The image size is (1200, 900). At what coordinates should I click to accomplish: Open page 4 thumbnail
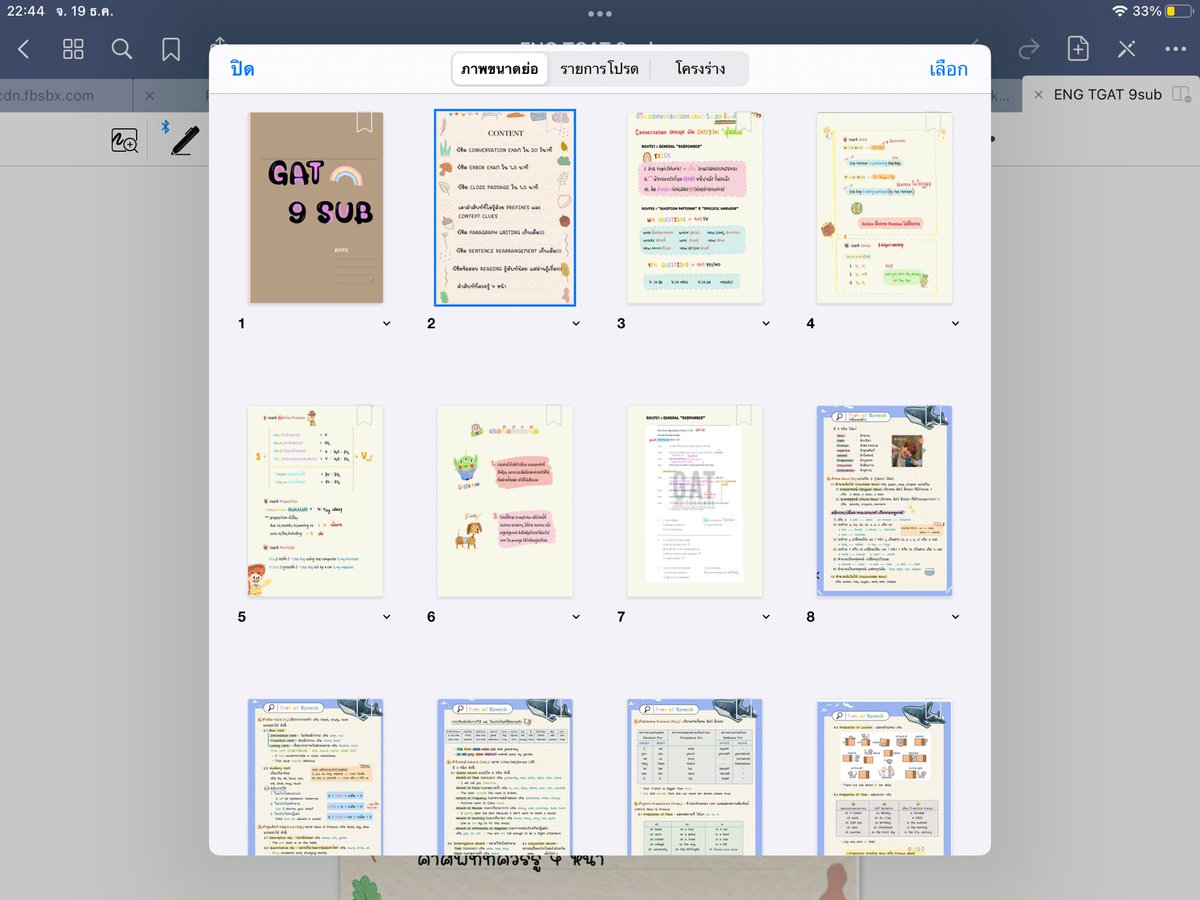(x=885, y=207)
